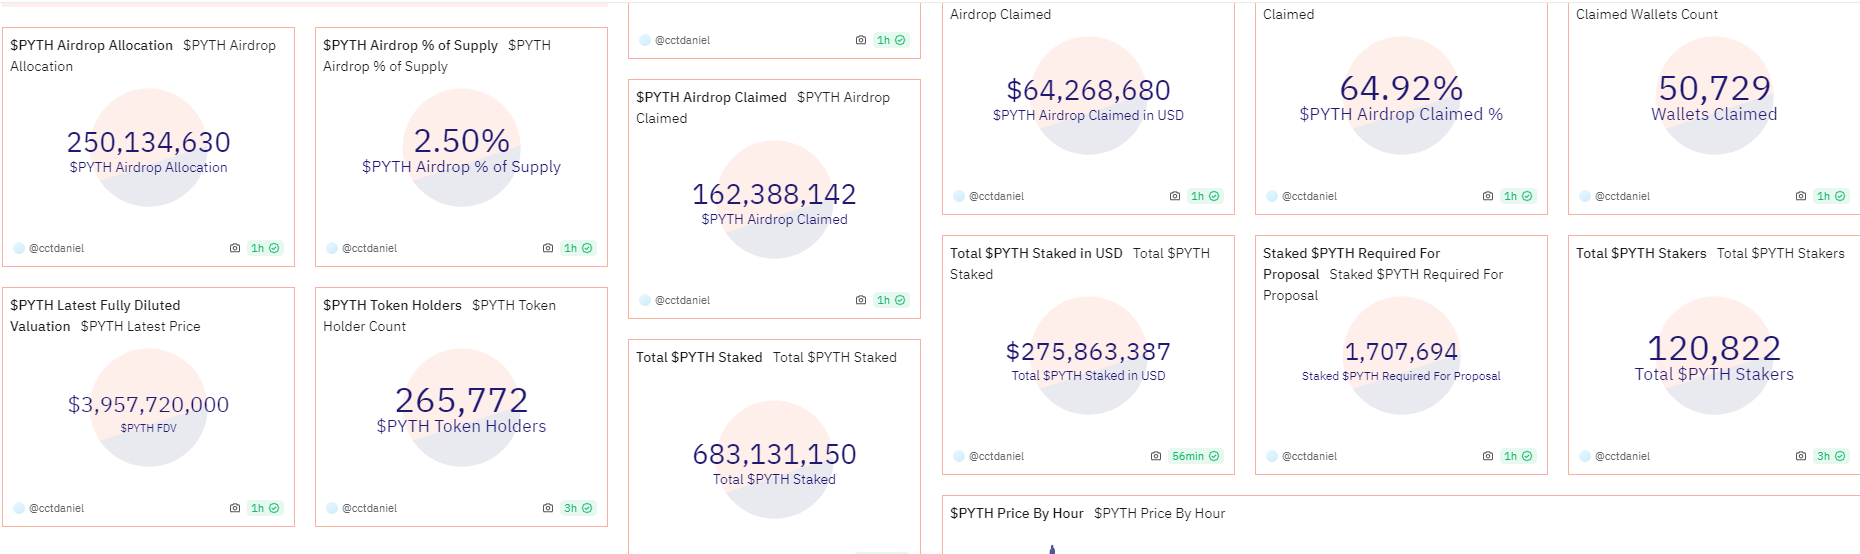Click camera icon on Claimed Wallets Count card
This screenshot has width=1860, height=554.
(1801, 196)
